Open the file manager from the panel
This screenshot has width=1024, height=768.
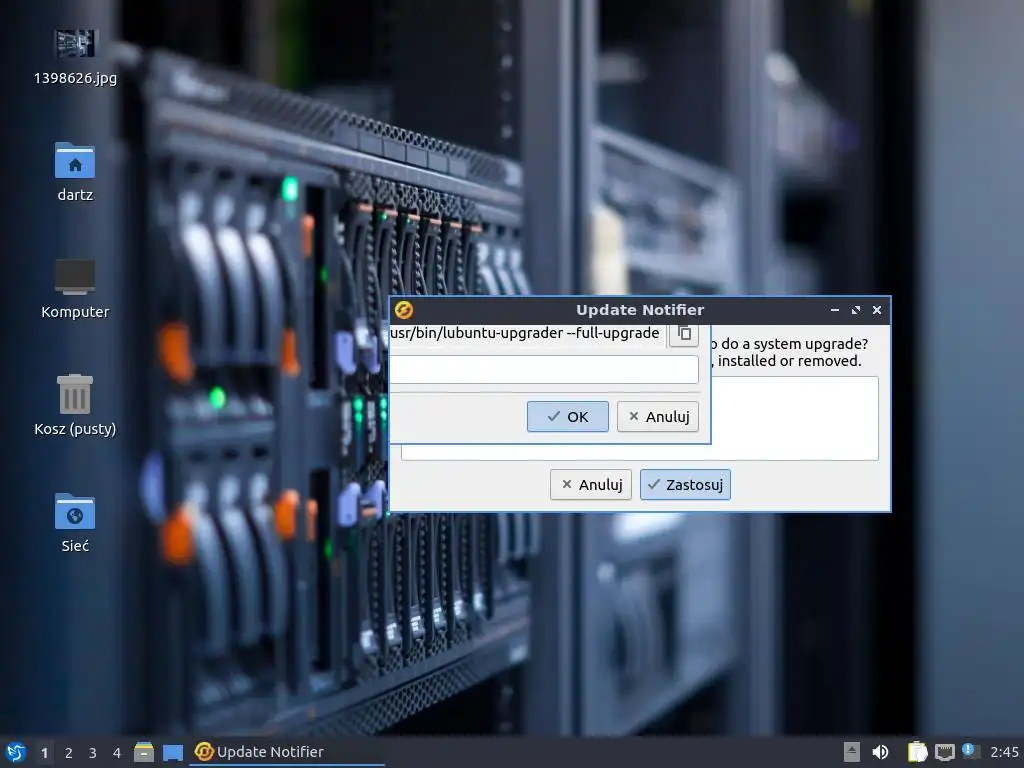point(144,752)
